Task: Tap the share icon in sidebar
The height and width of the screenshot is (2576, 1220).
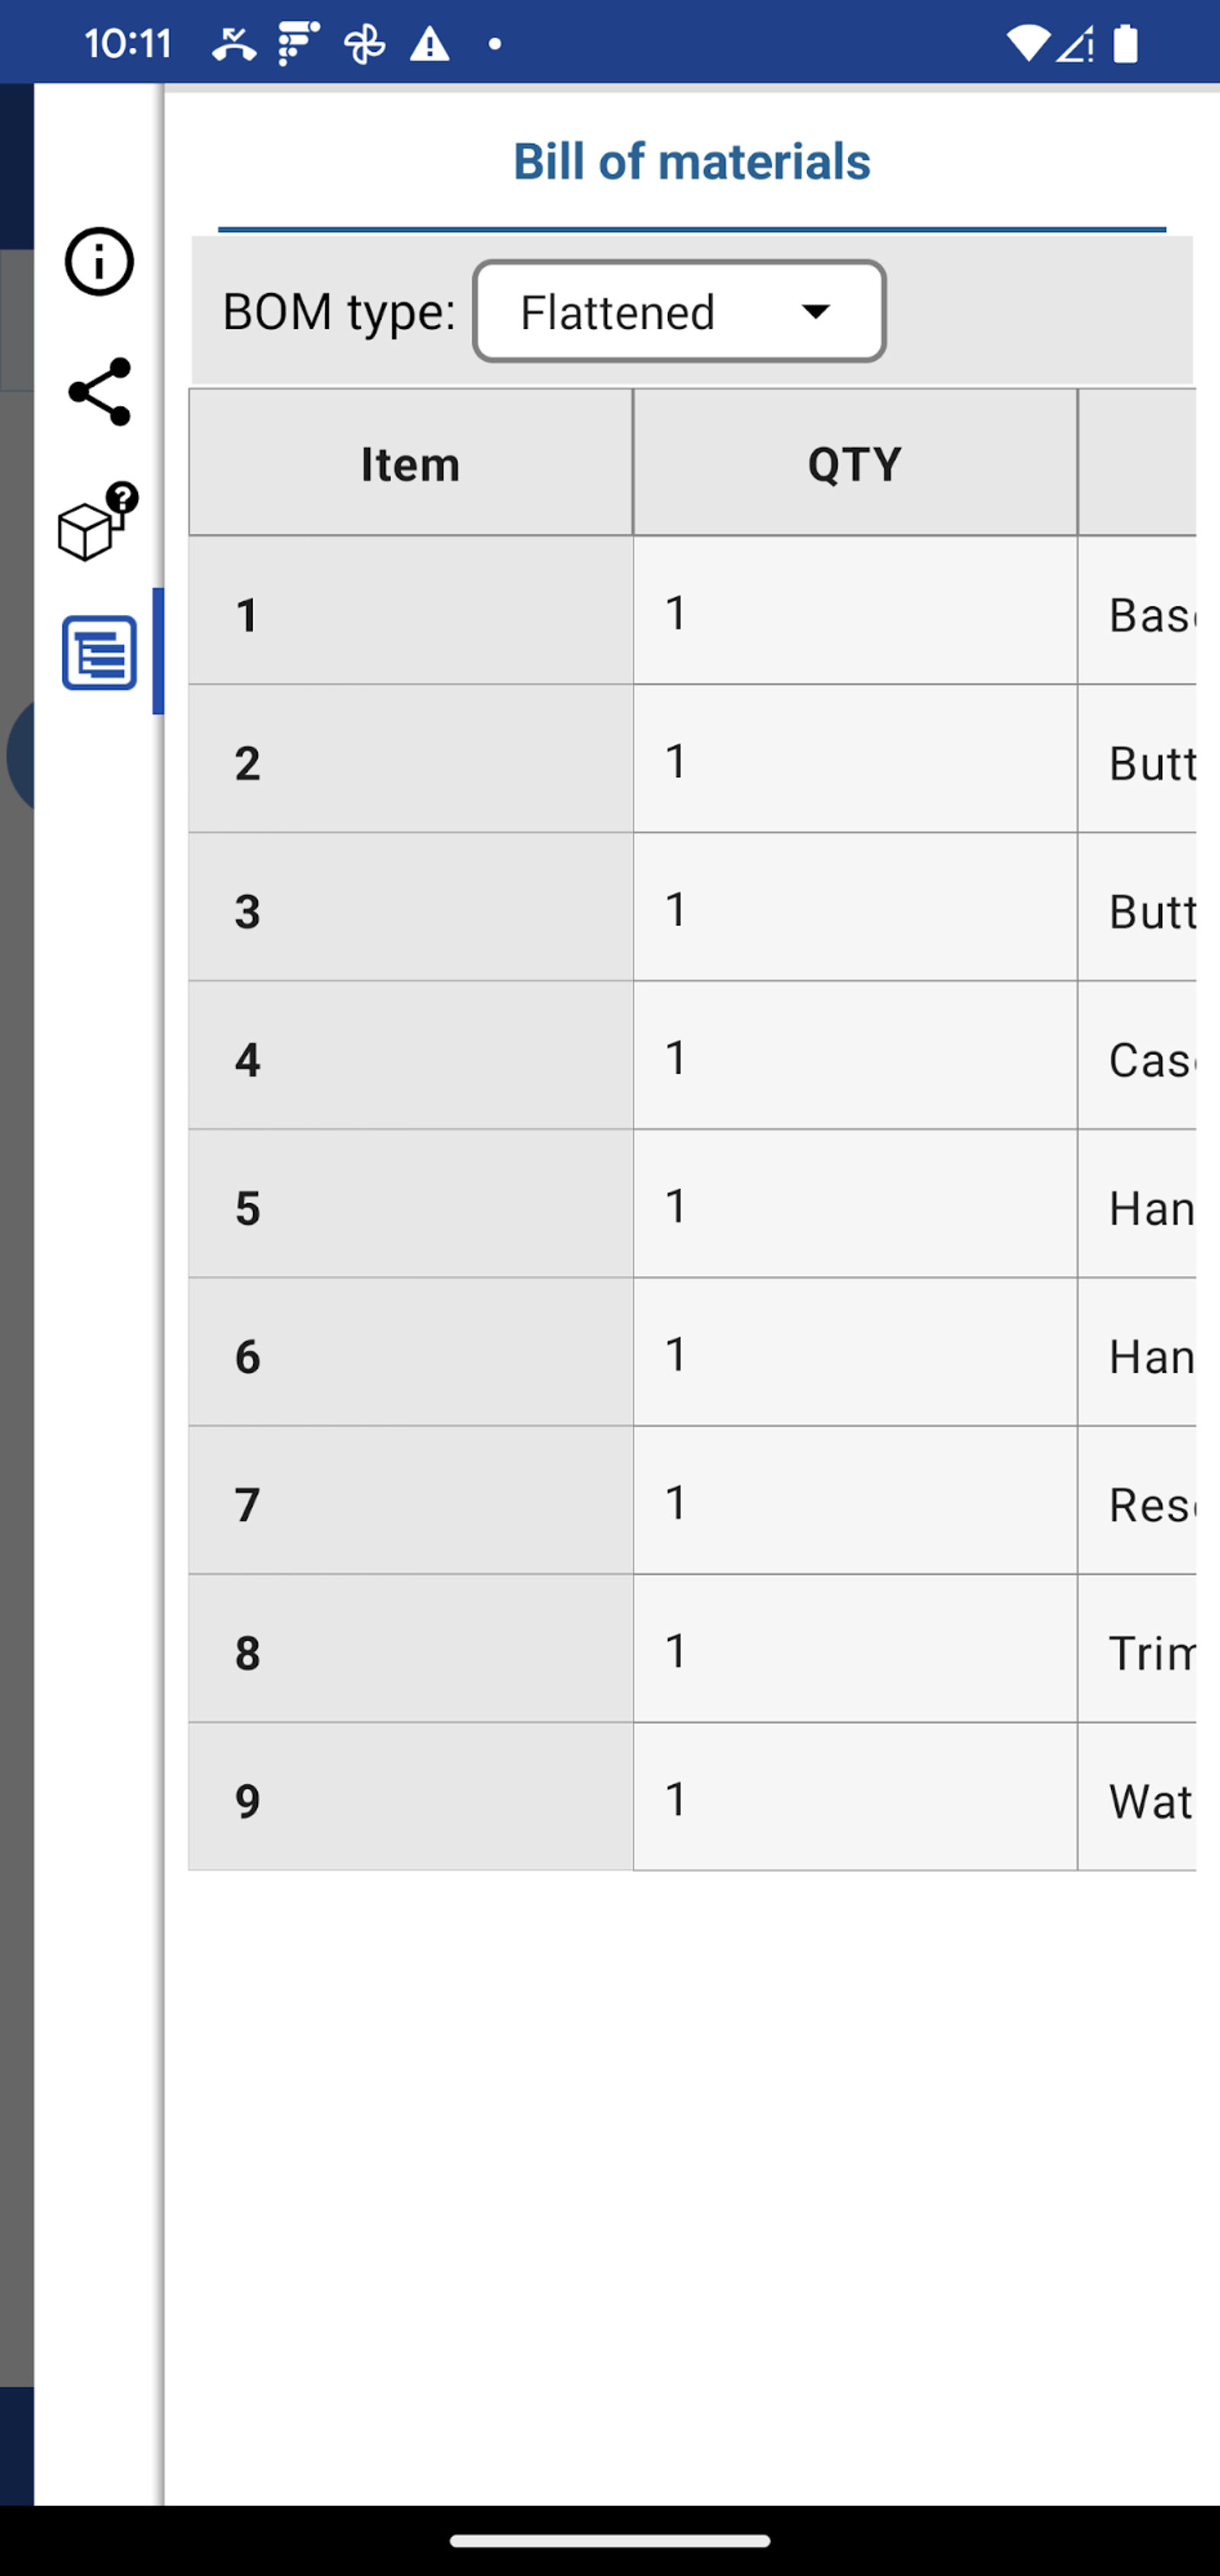Action: (99, 392)
